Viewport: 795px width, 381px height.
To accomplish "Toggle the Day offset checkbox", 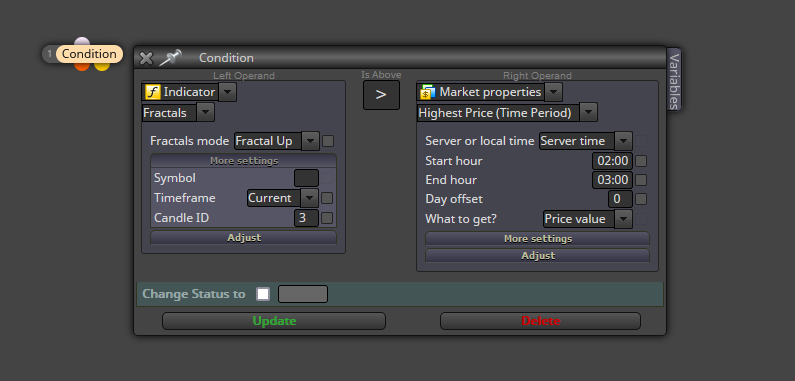I will tap(641, 199).
